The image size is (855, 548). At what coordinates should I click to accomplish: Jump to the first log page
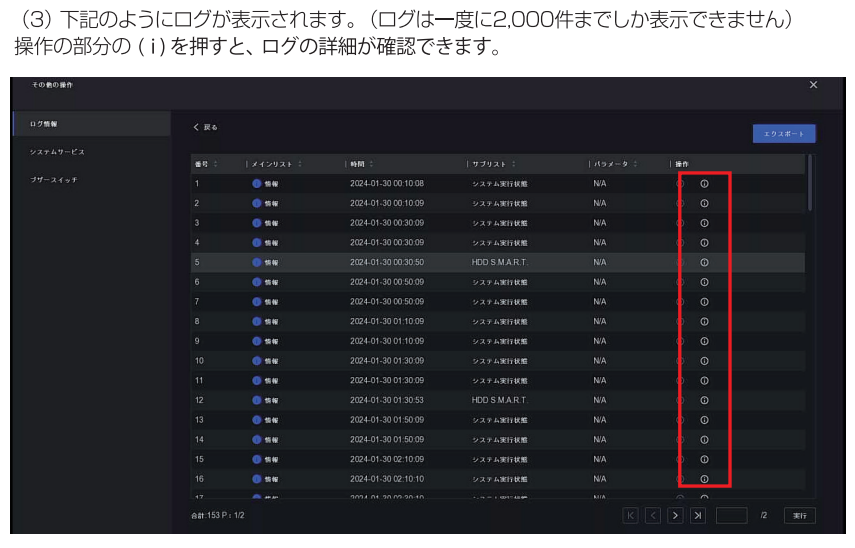(x=630, y=516)
